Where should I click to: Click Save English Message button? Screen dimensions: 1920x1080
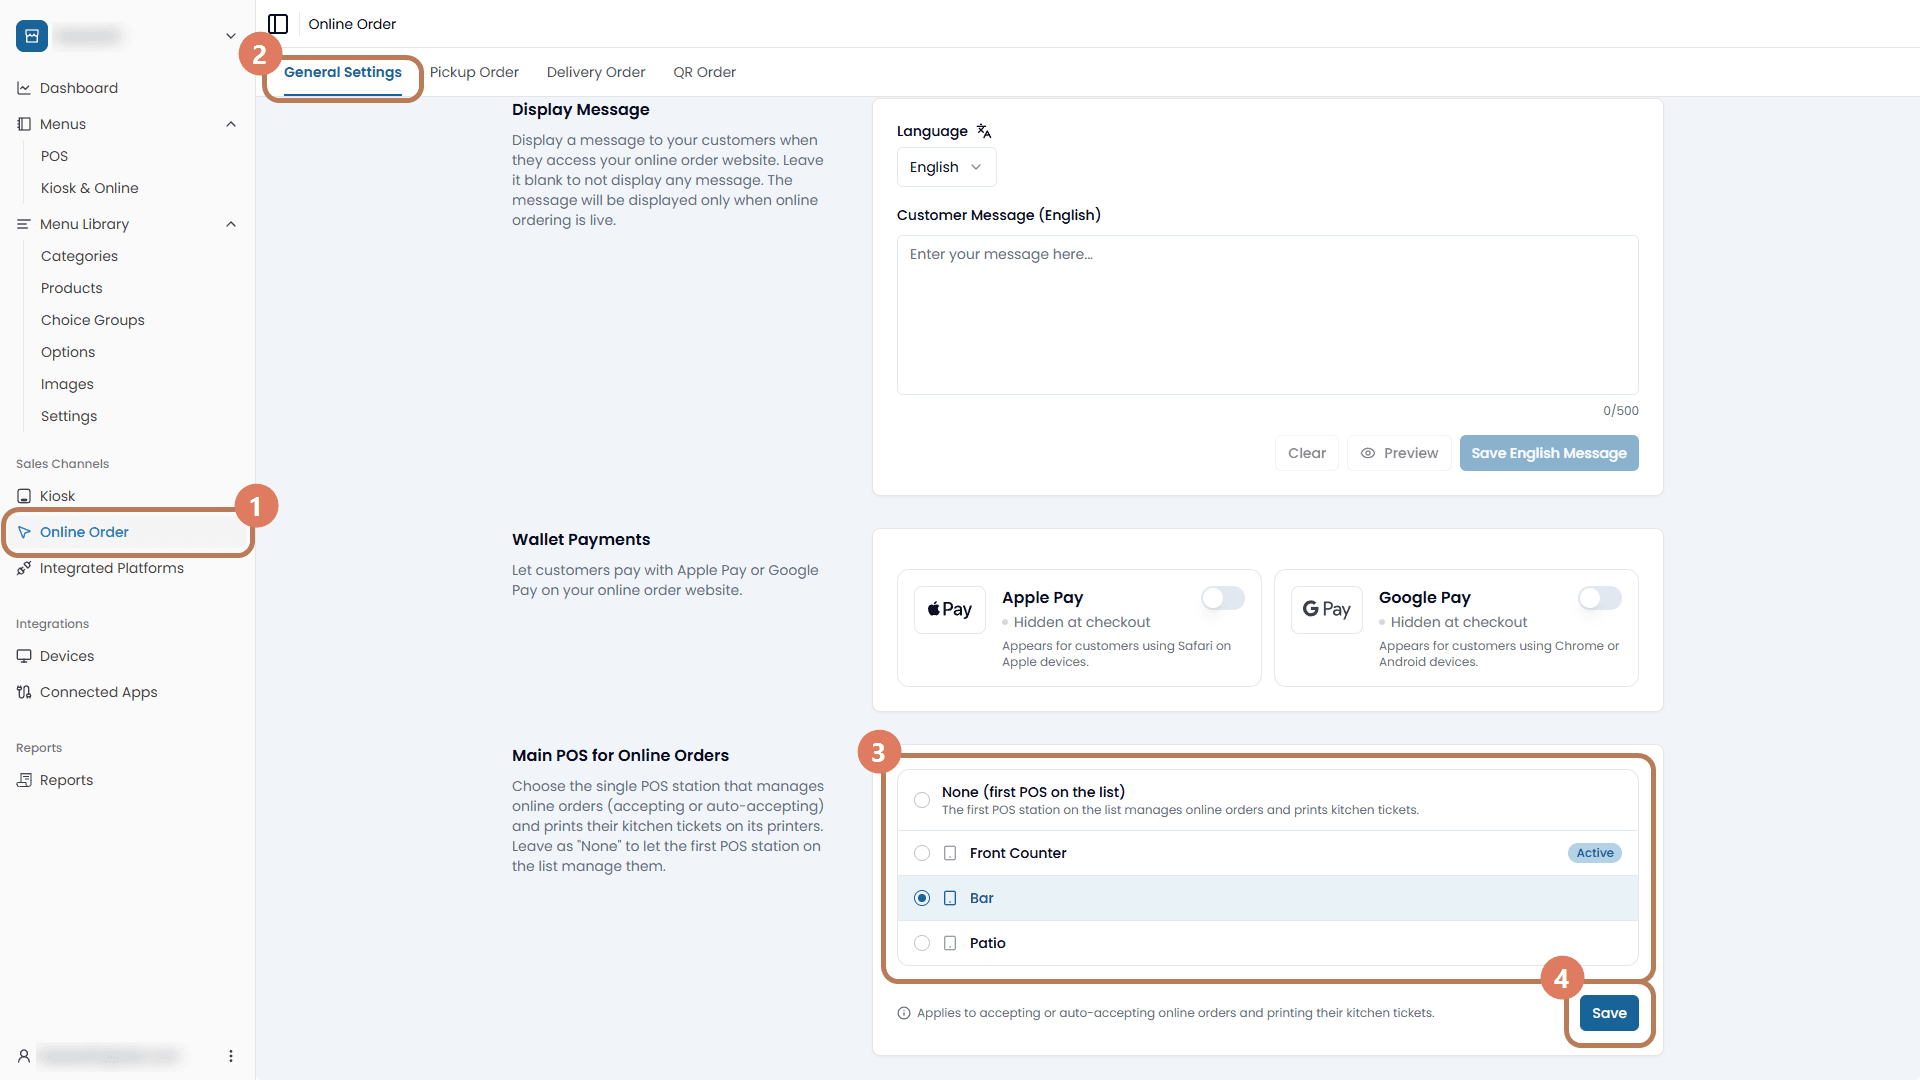click(1549, 453)
